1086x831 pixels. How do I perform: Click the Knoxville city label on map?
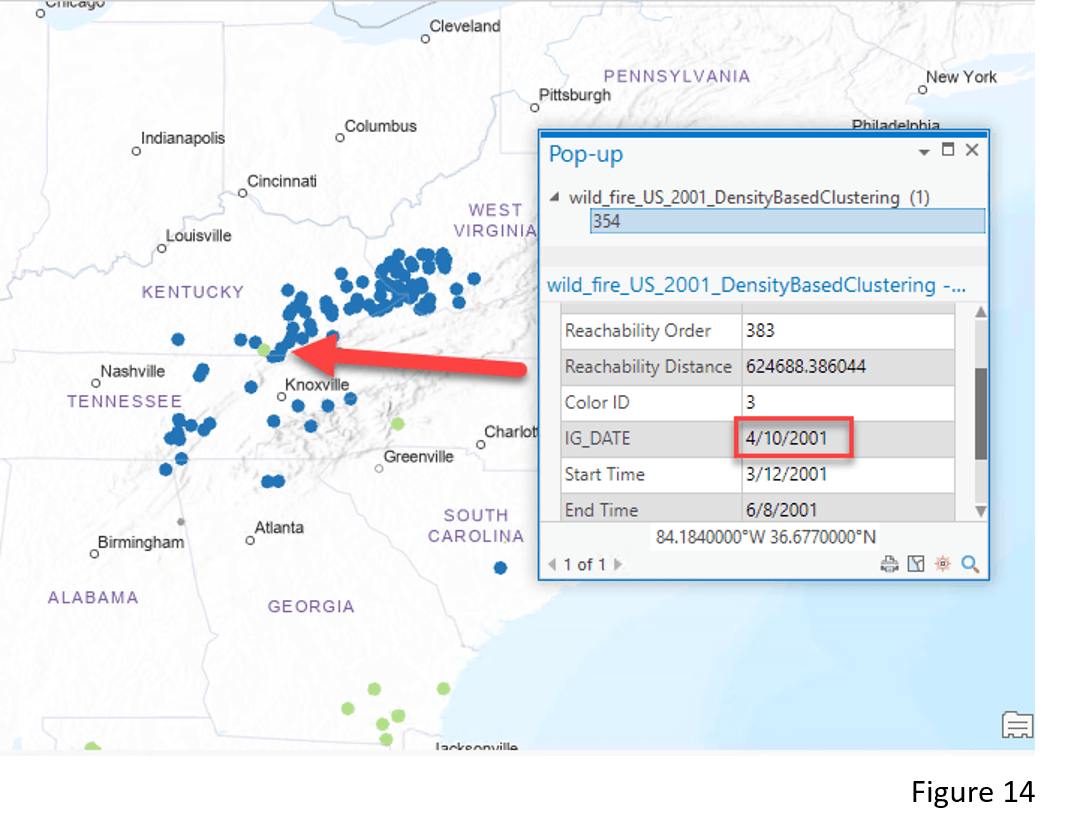tap(317, 384)
